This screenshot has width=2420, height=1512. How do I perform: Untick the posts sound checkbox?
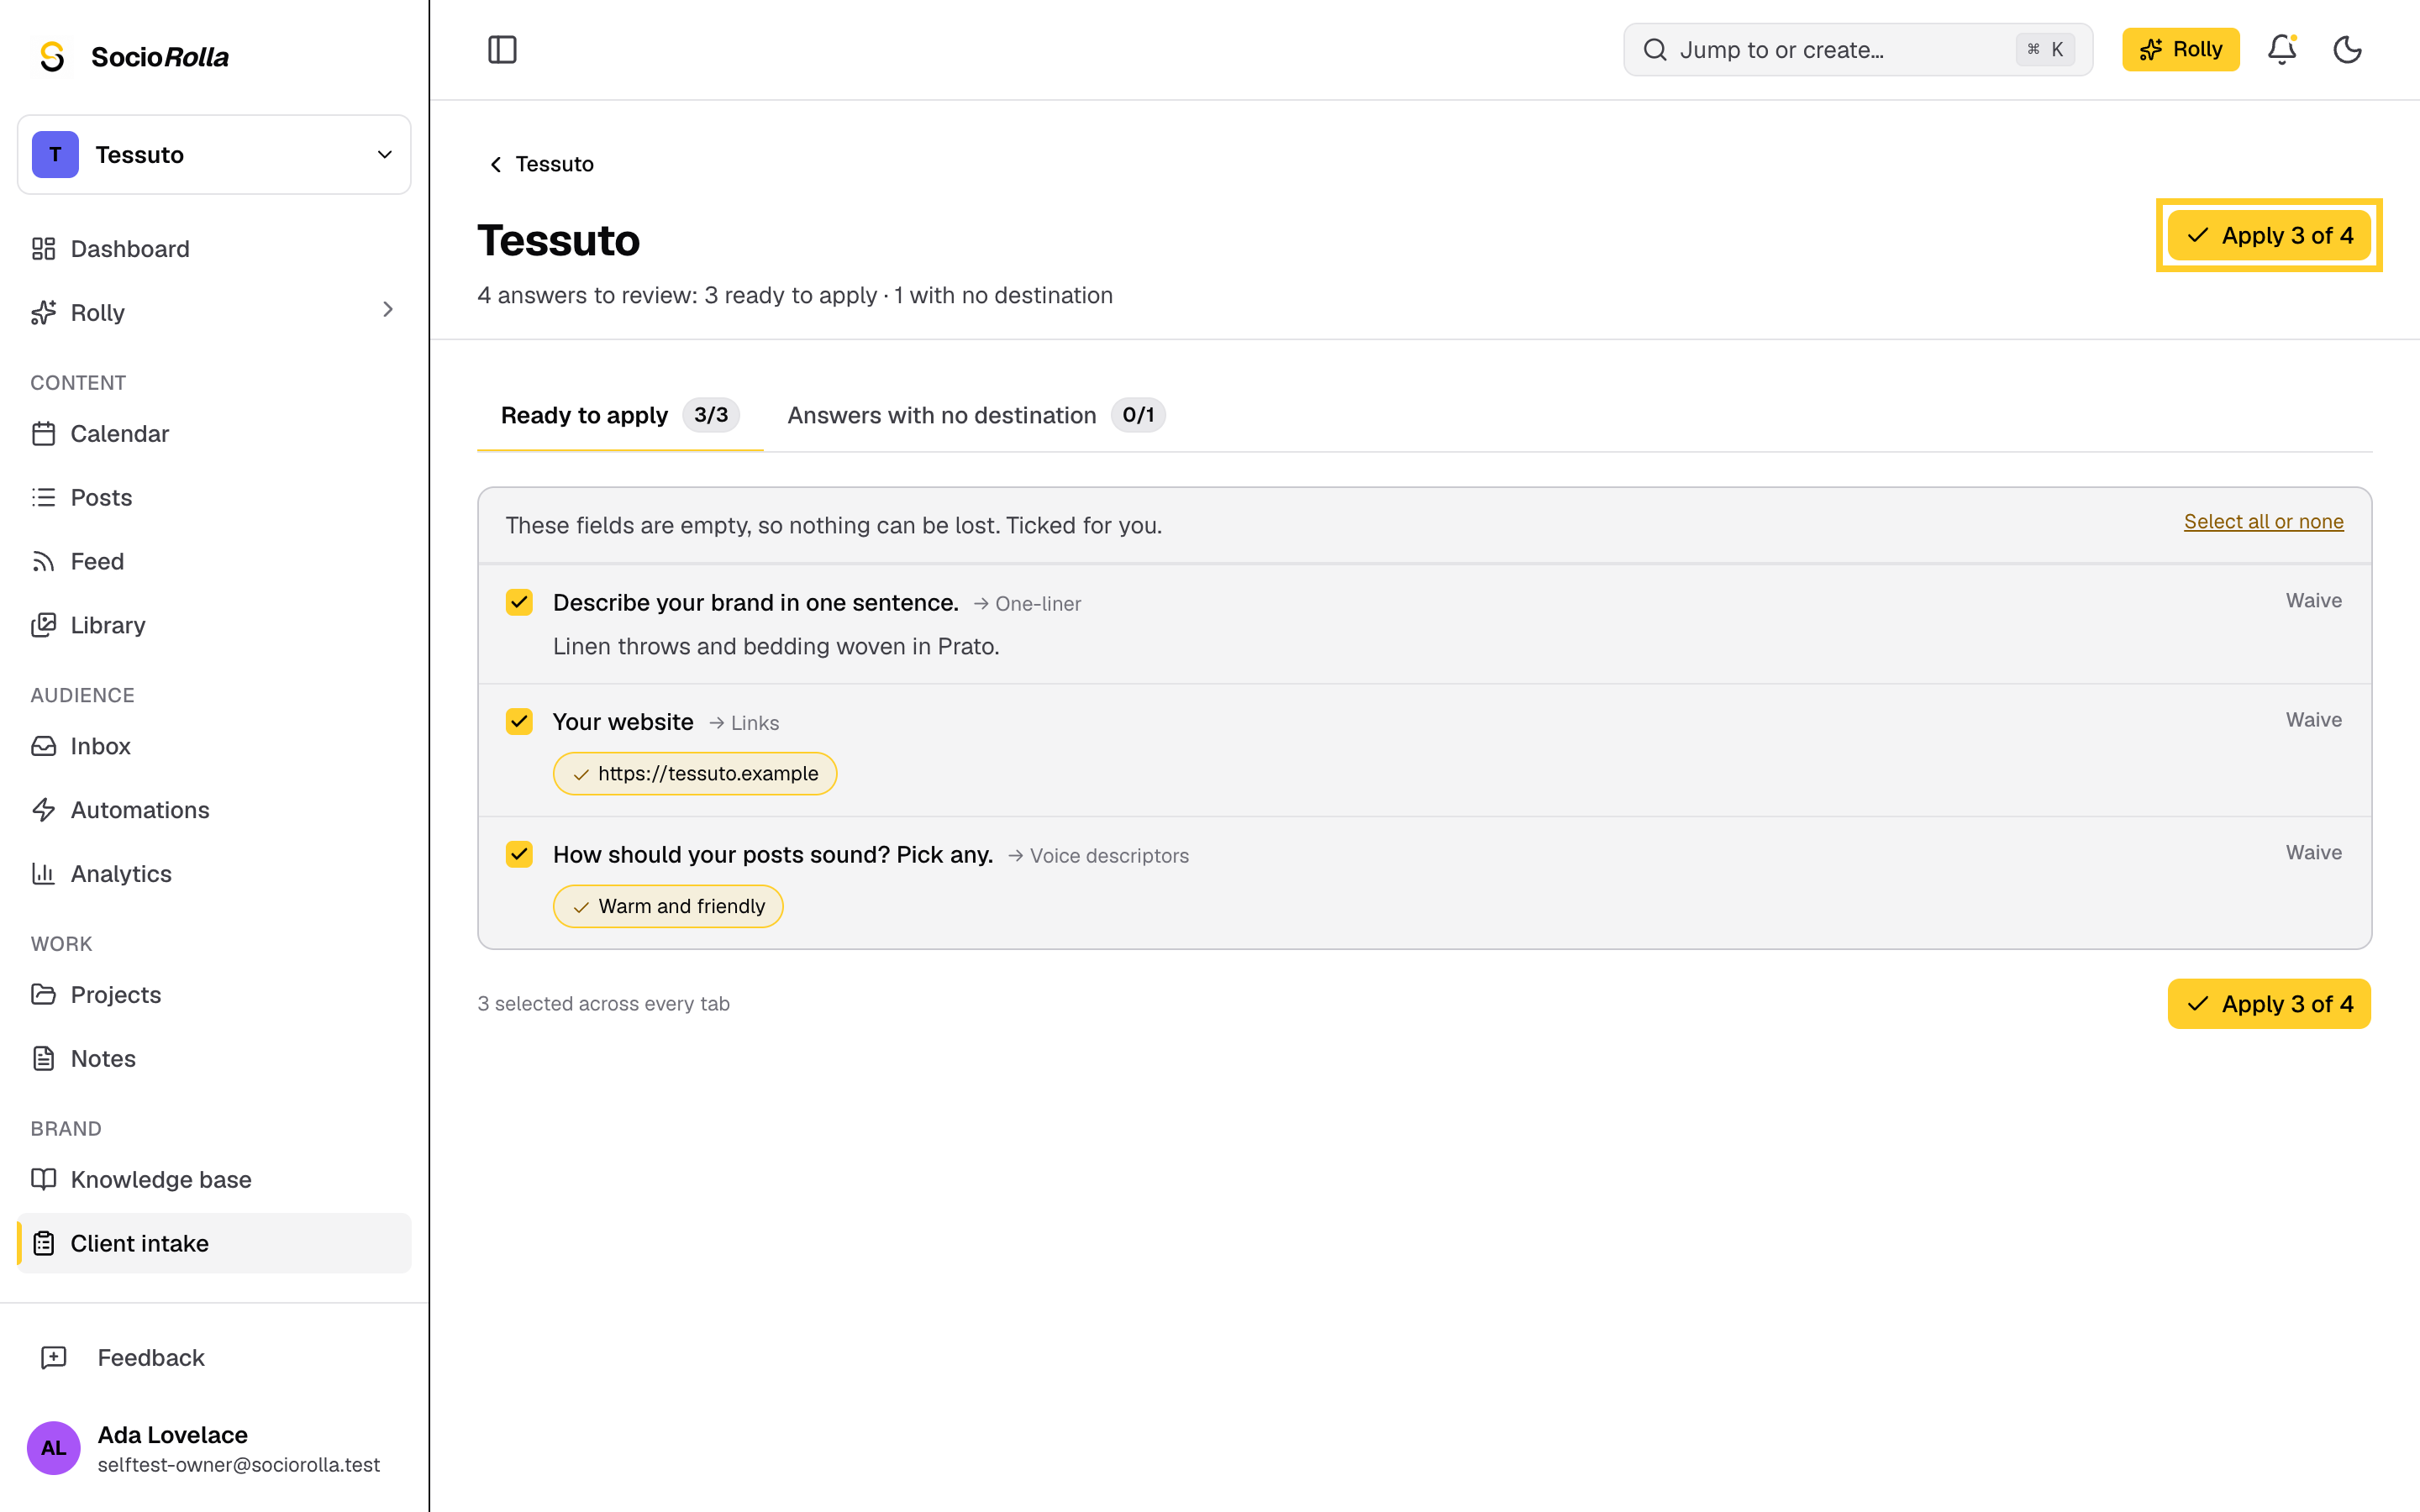519,855
